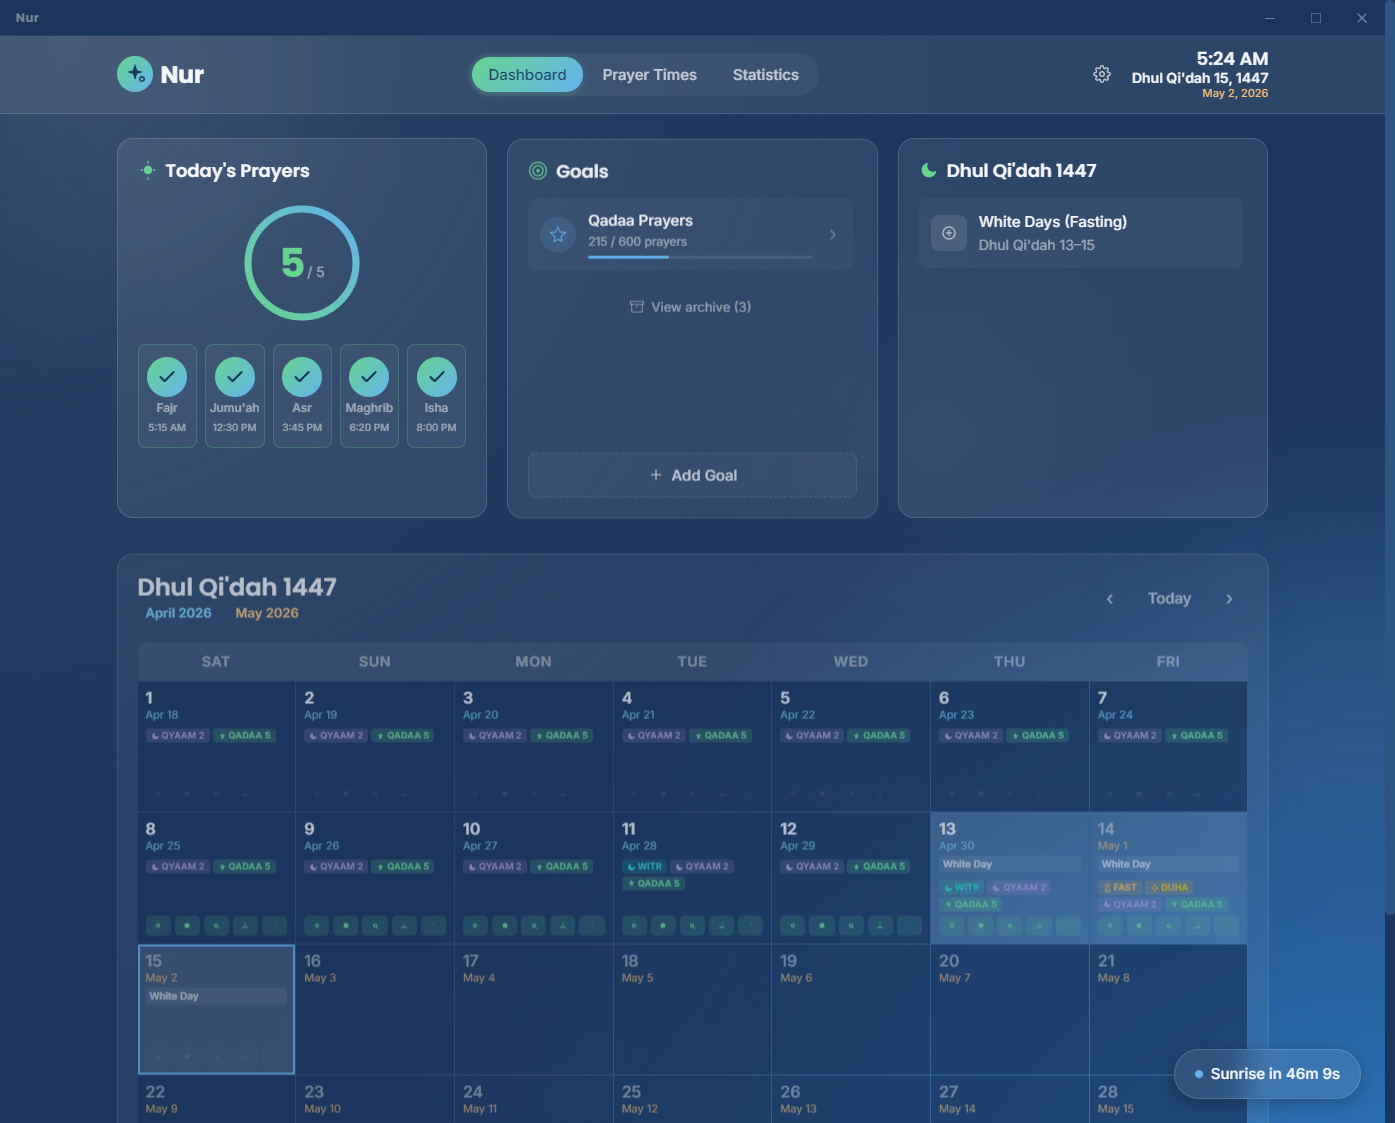Toggle the Maghrib prayer checkmark
This screenshot has width=1395, height=1123.
point(369,377)
